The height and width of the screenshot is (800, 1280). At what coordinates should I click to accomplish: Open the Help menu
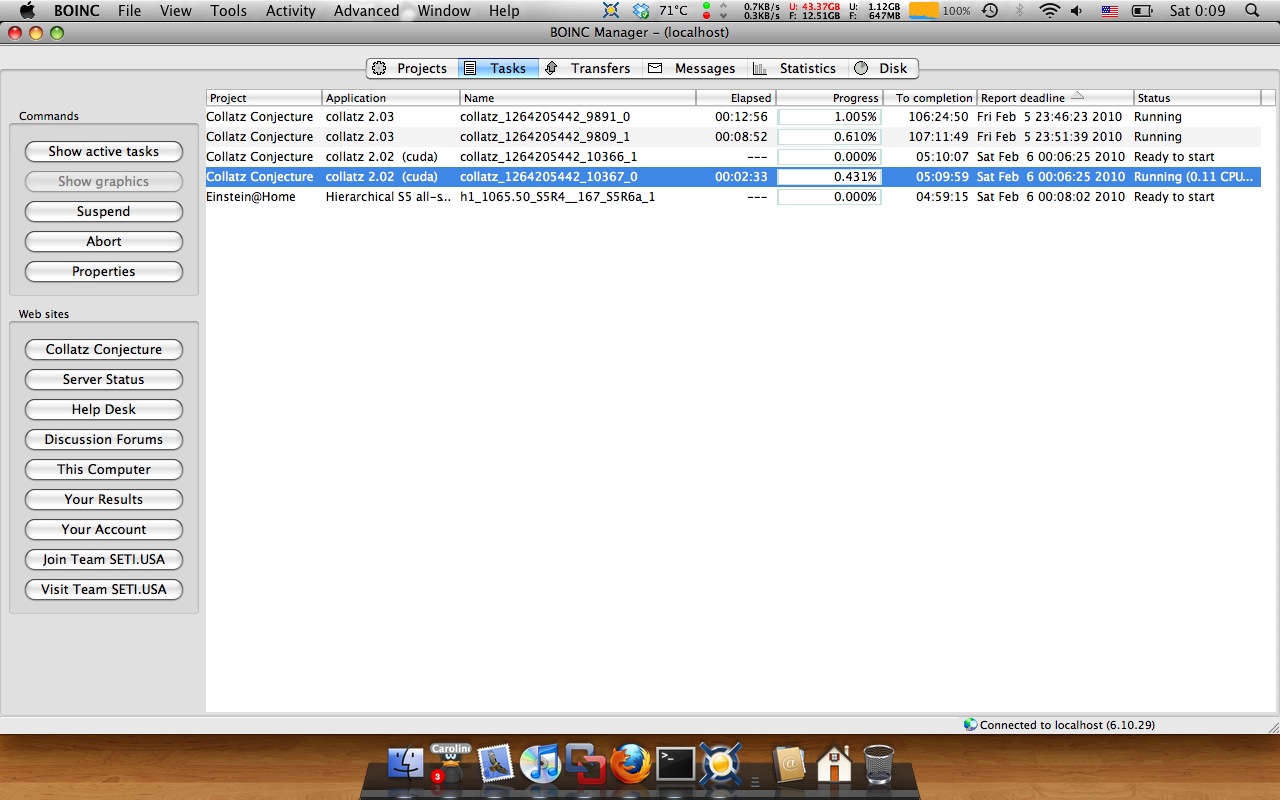pyautogui.click(x=504, y=11)
